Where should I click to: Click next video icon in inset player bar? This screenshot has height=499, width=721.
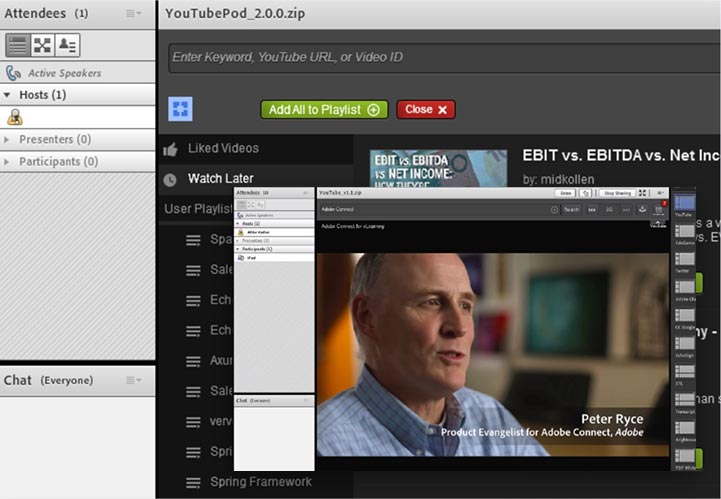pos(626,210)
